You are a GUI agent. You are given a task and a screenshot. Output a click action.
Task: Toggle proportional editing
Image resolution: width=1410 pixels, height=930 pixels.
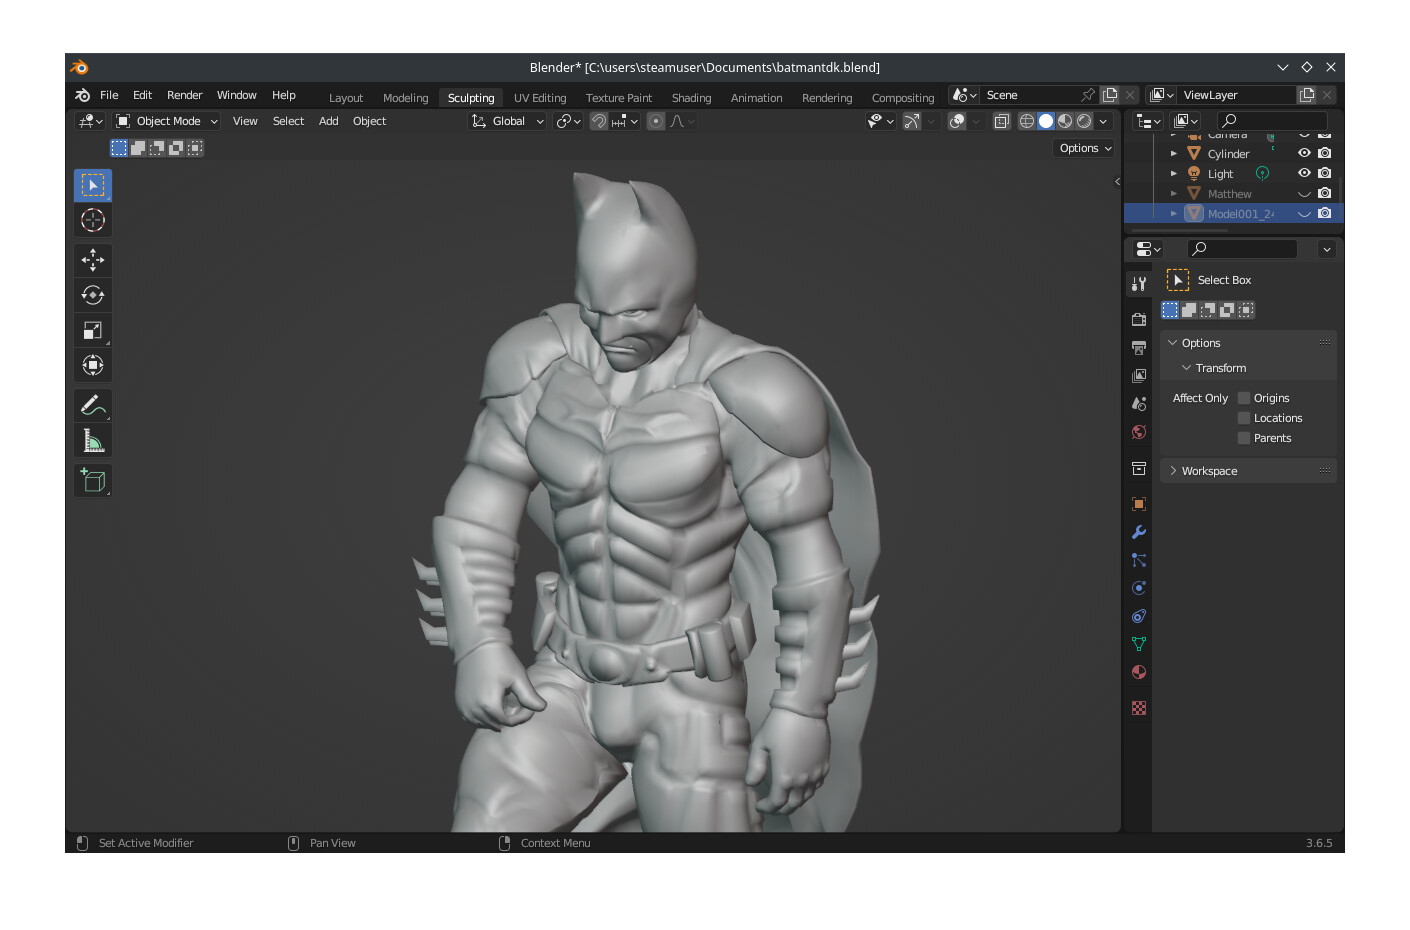(x=656, y=121)
